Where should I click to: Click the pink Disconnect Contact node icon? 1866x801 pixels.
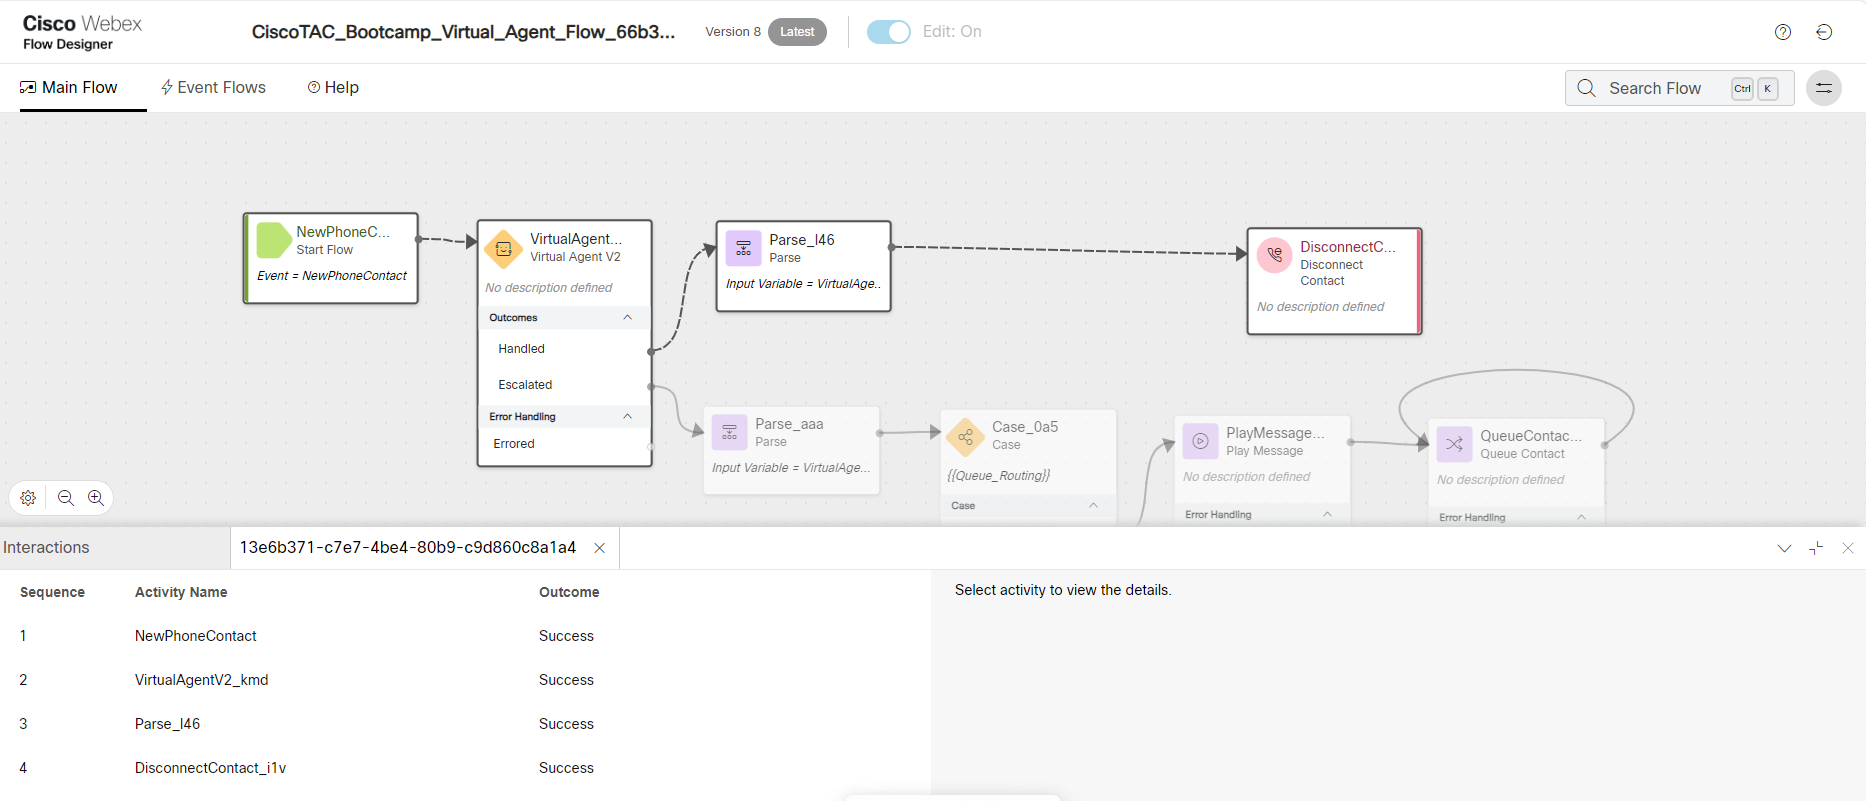point(1274,255)
